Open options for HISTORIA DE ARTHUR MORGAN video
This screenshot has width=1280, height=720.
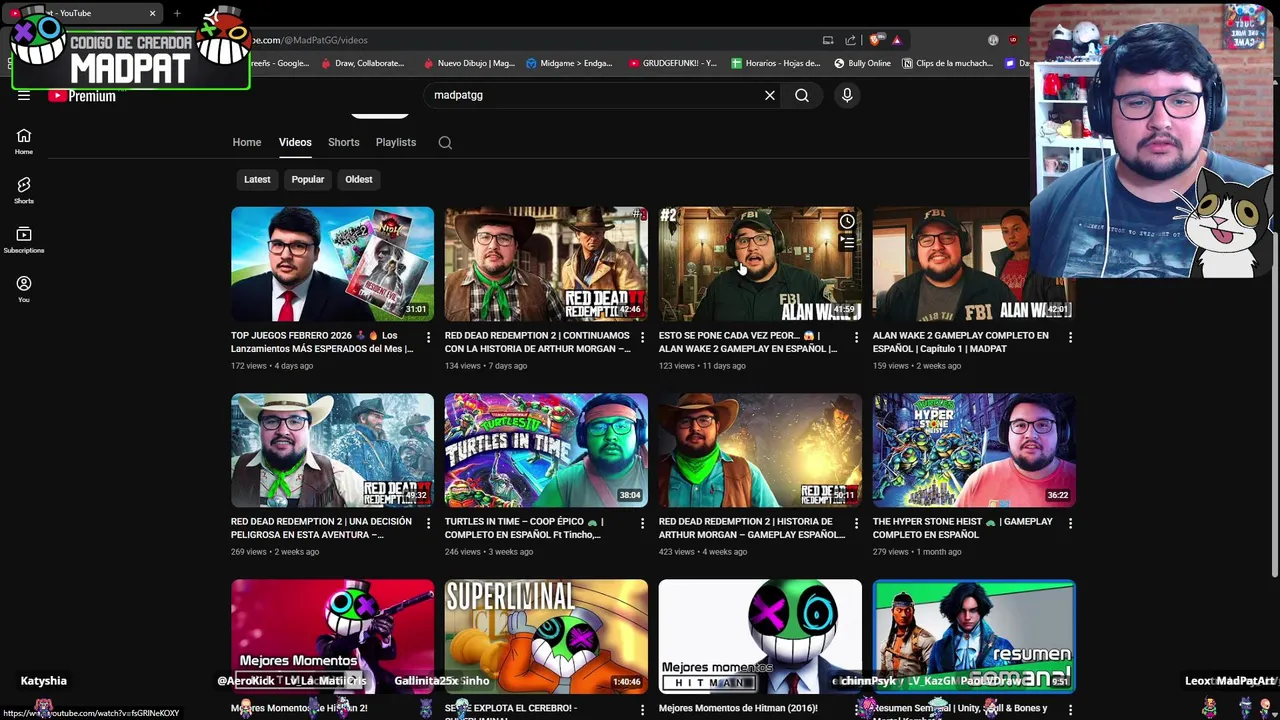point(856,523)
